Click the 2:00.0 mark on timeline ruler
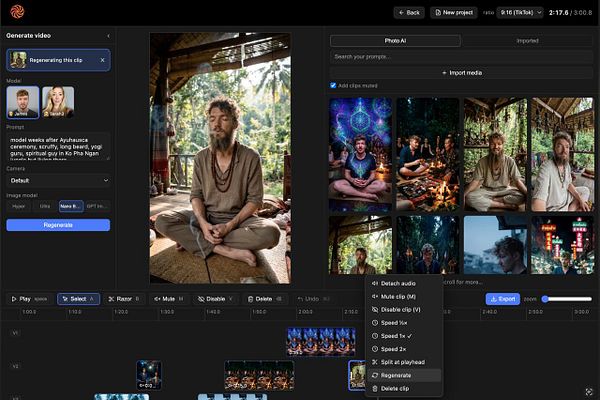The width and height of the screenshot is (600, 400). click(305, 312)
